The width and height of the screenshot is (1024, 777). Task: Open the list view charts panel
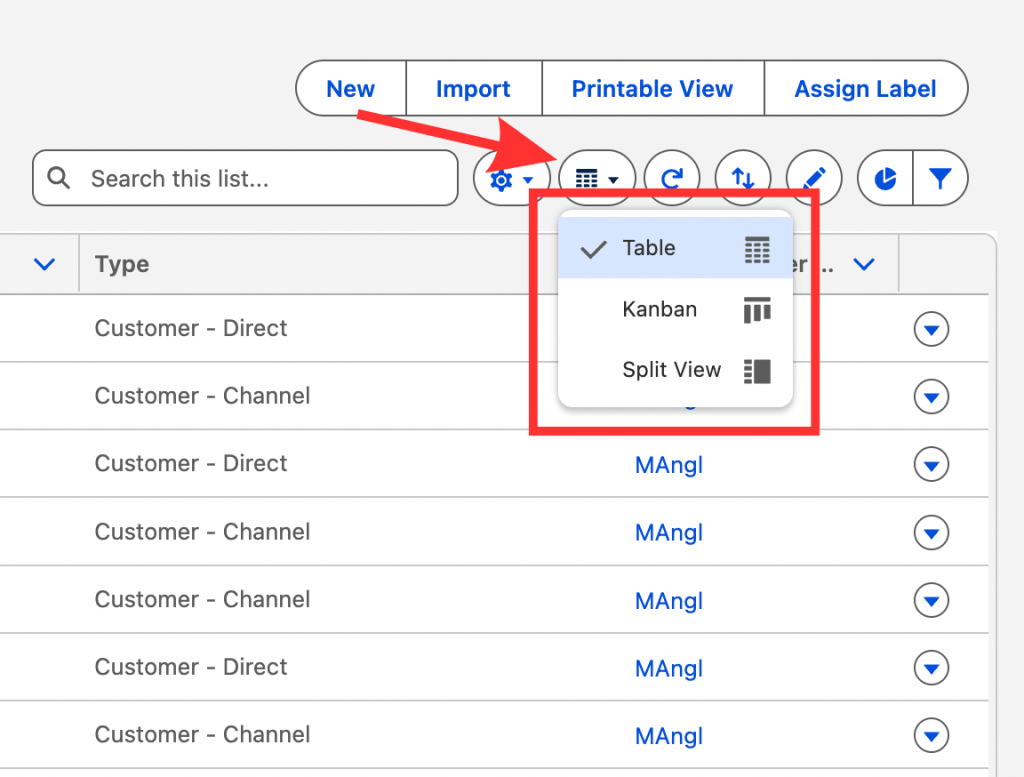(884, 177)
